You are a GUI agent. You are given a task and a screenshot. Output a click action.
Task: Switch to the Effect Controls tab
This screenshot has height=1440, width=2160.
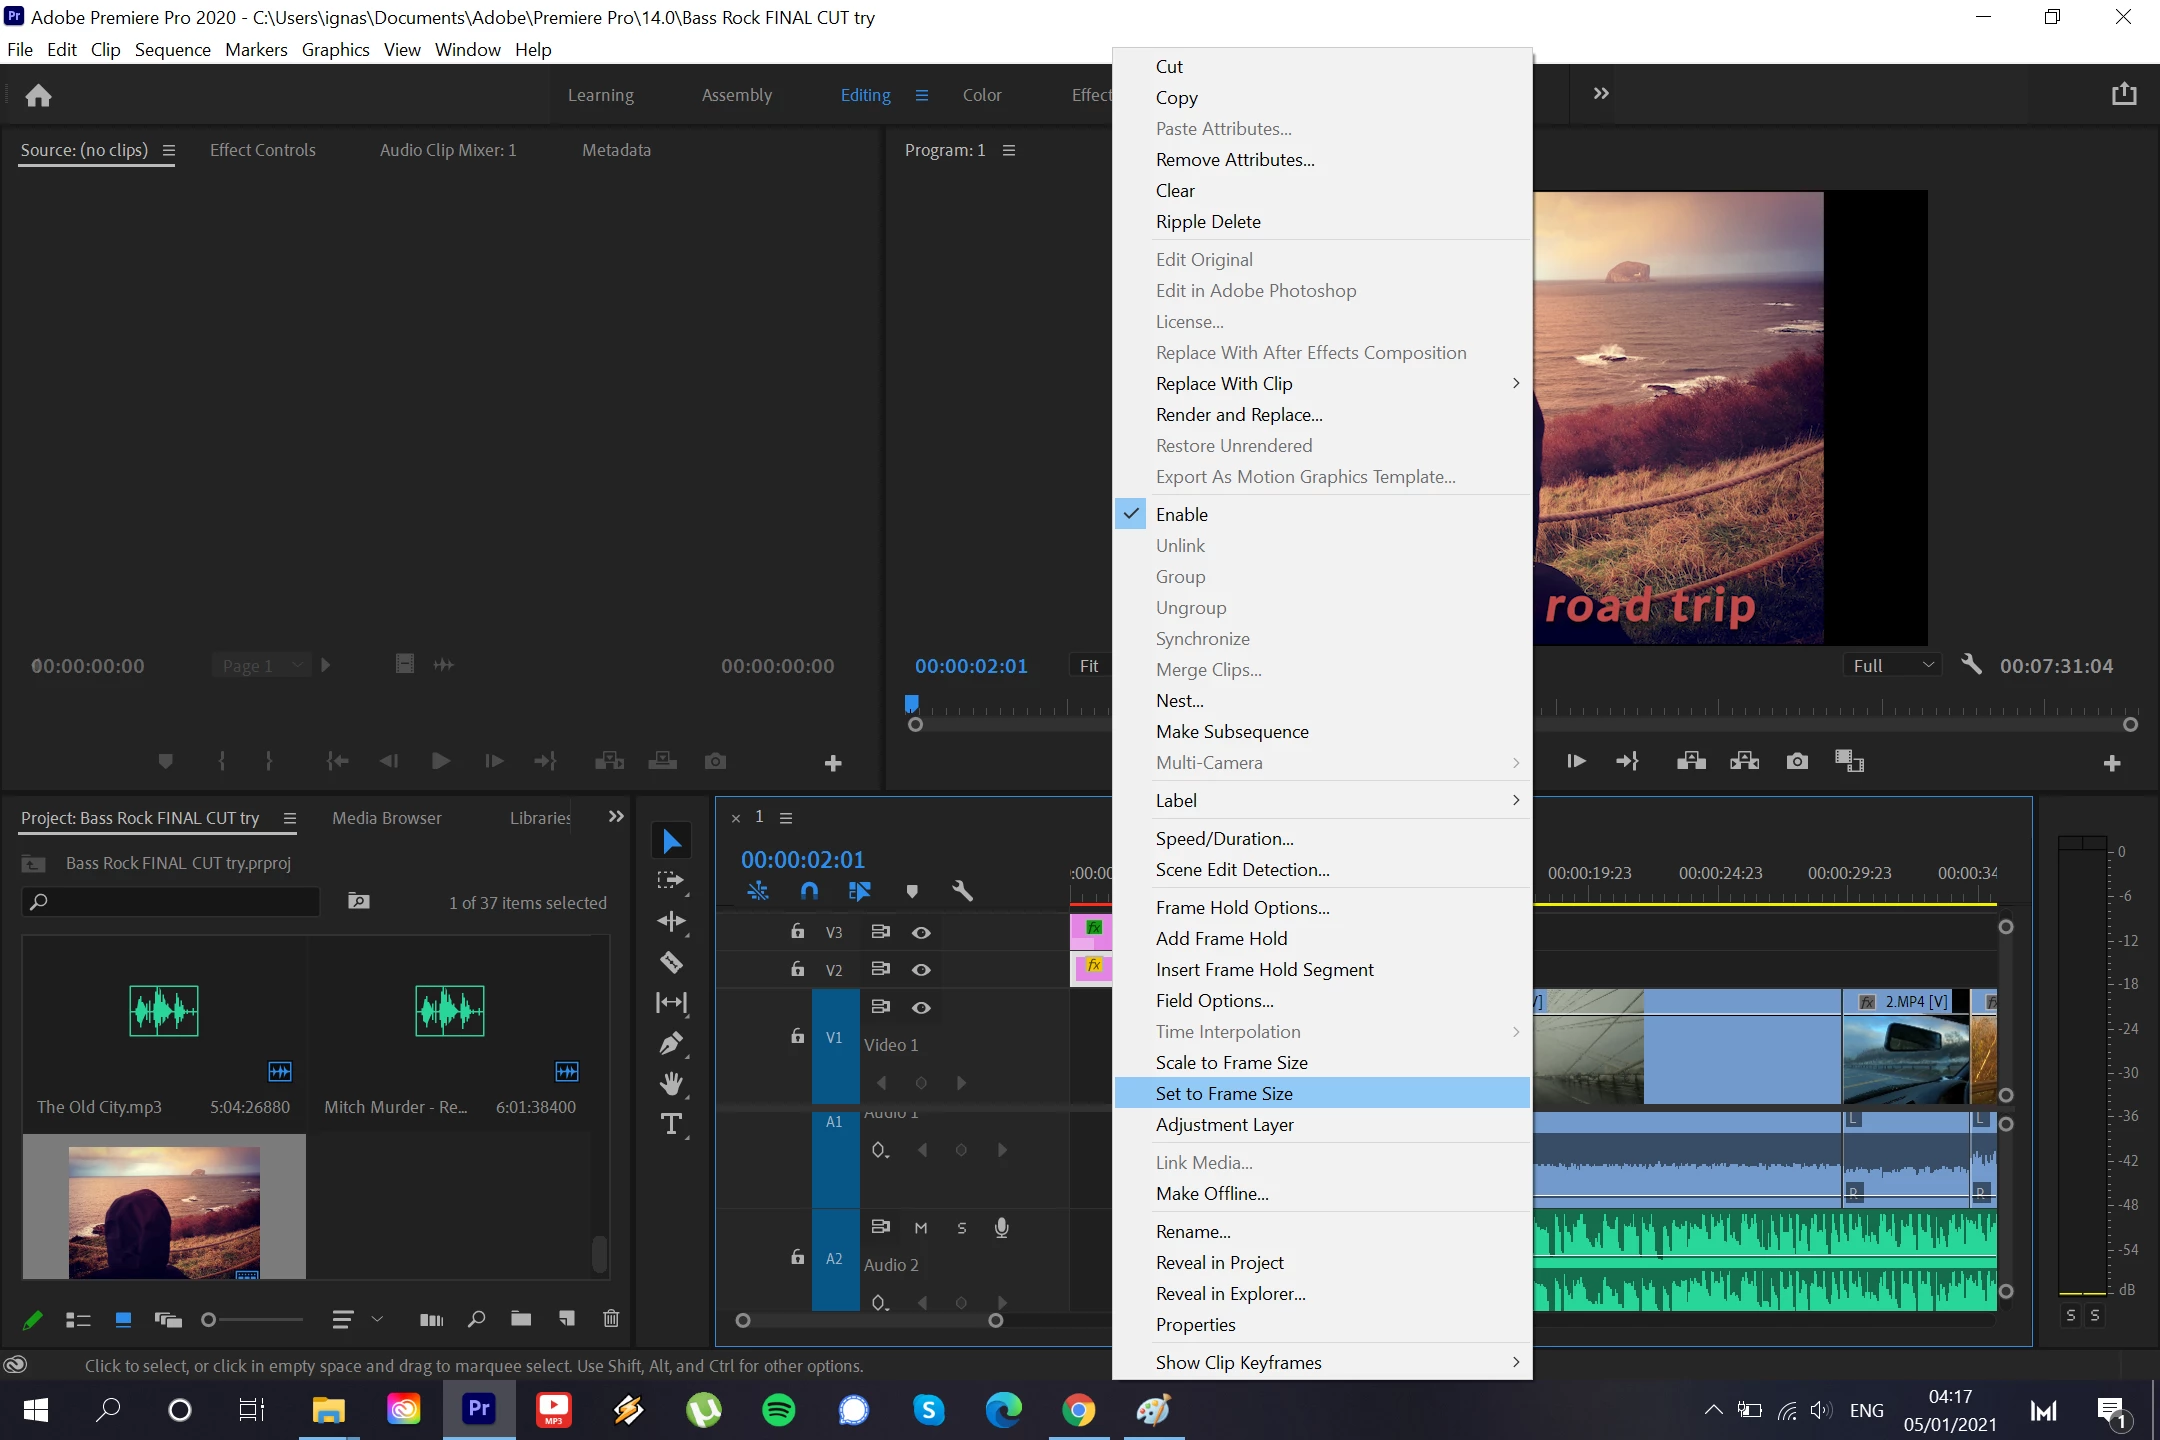pos(262,150)
